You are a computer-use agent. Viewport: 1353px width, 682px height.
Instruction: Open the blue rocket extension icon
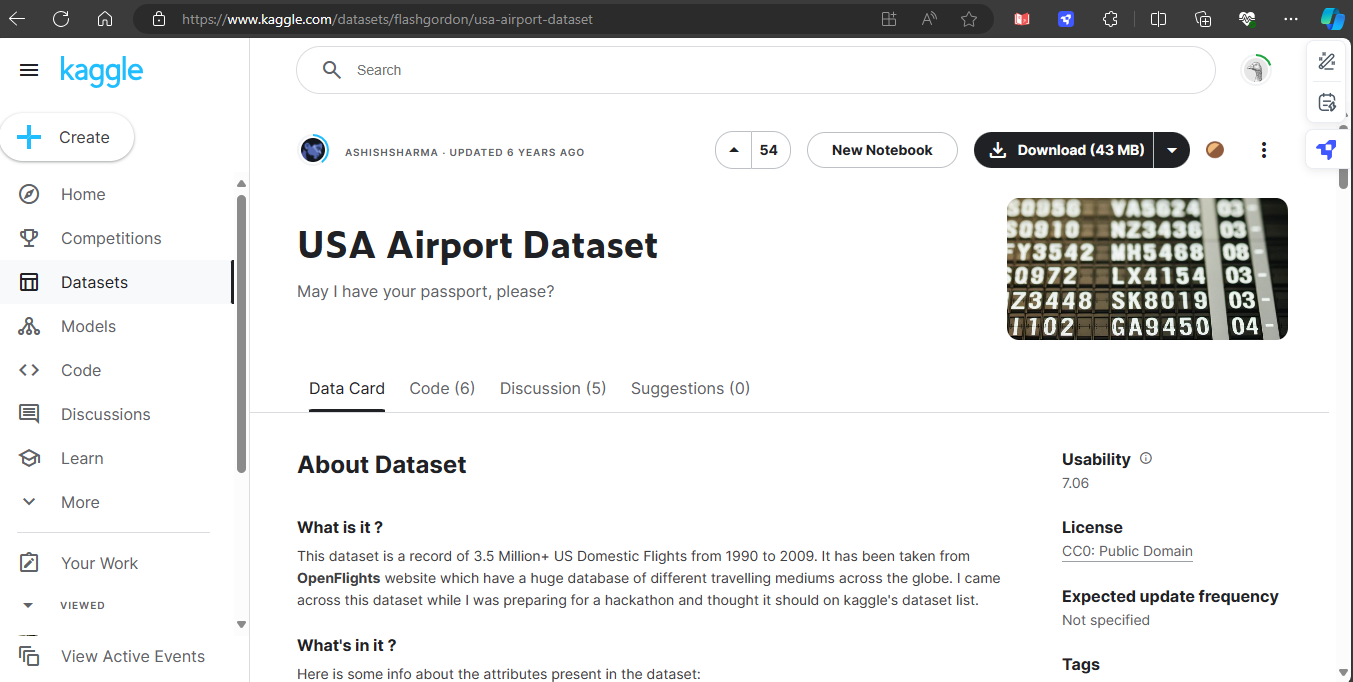click(x=1066, y=19)
